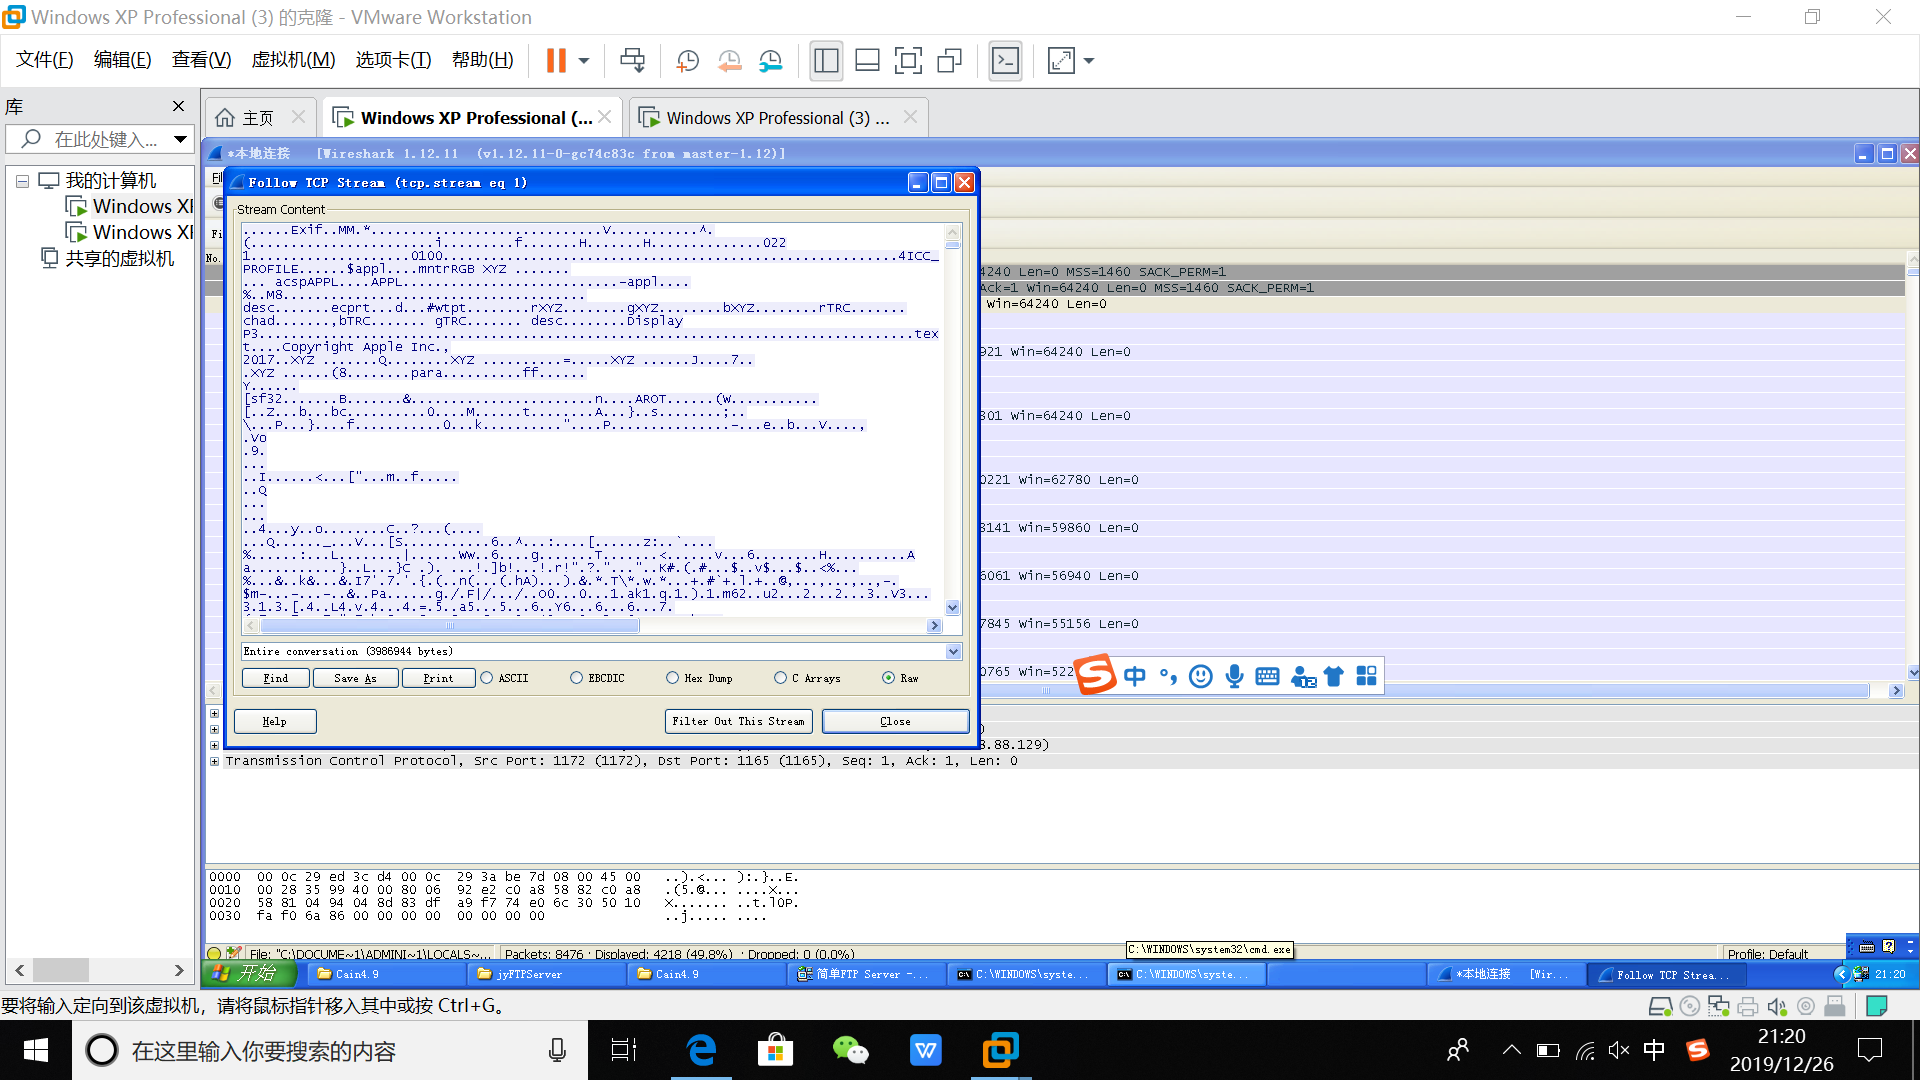Open Microsoft Edge from Windows taskbar
Image resolution: width=1920 pixels, height=1080 pixels.
coord(701,1050)
